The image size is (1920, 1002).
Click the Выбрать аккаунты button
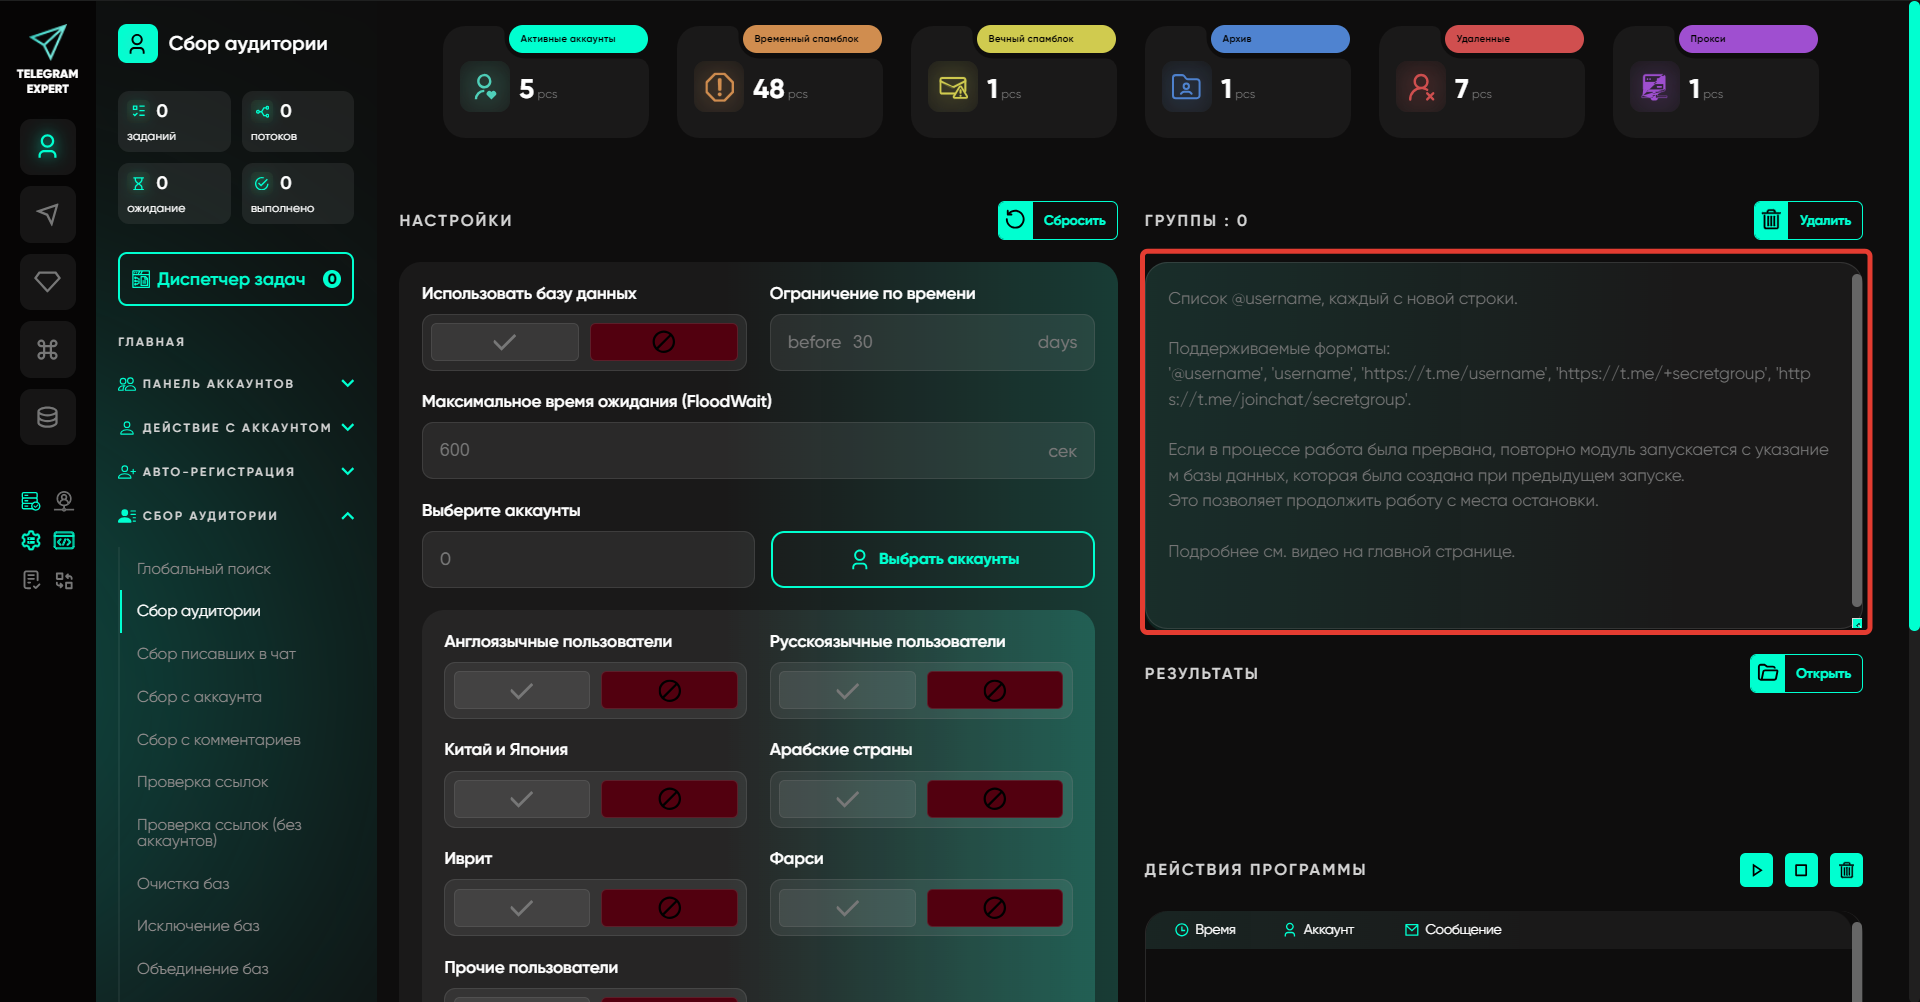(932, 559)
